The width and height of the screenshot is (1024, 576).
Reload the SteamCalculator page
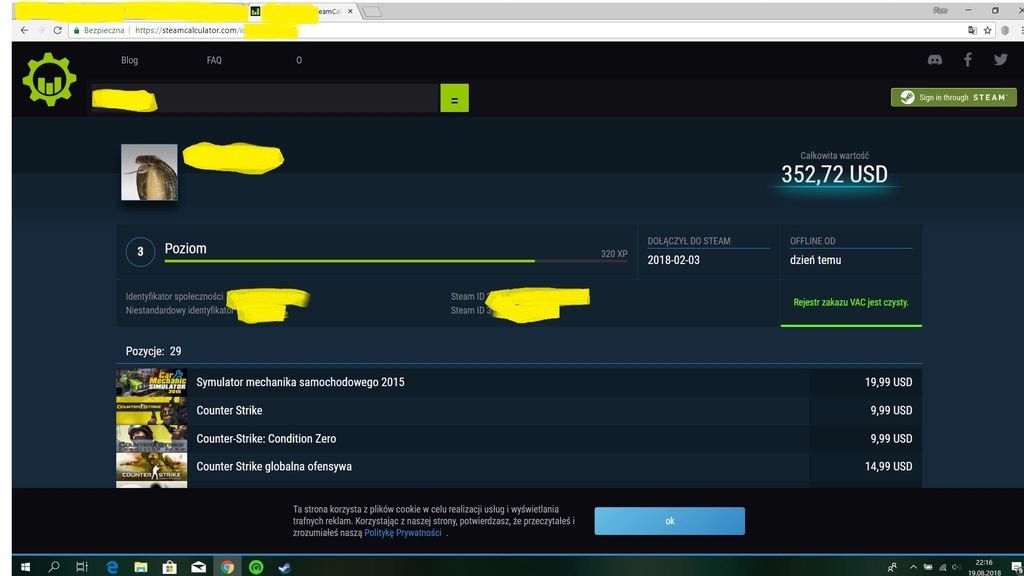[57, 30]
